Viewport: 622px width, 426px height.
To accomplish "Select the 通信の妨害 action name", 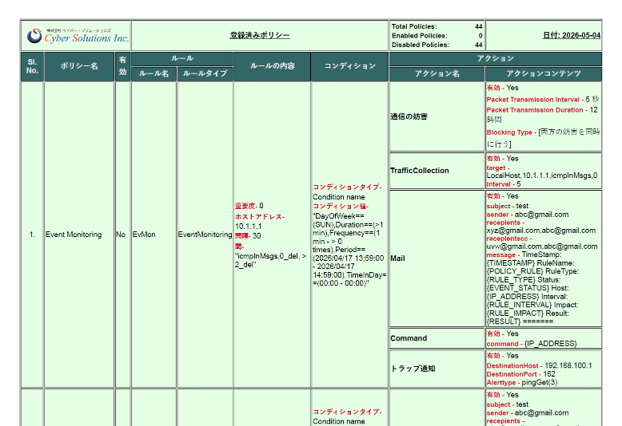I will tap(409, 117).
